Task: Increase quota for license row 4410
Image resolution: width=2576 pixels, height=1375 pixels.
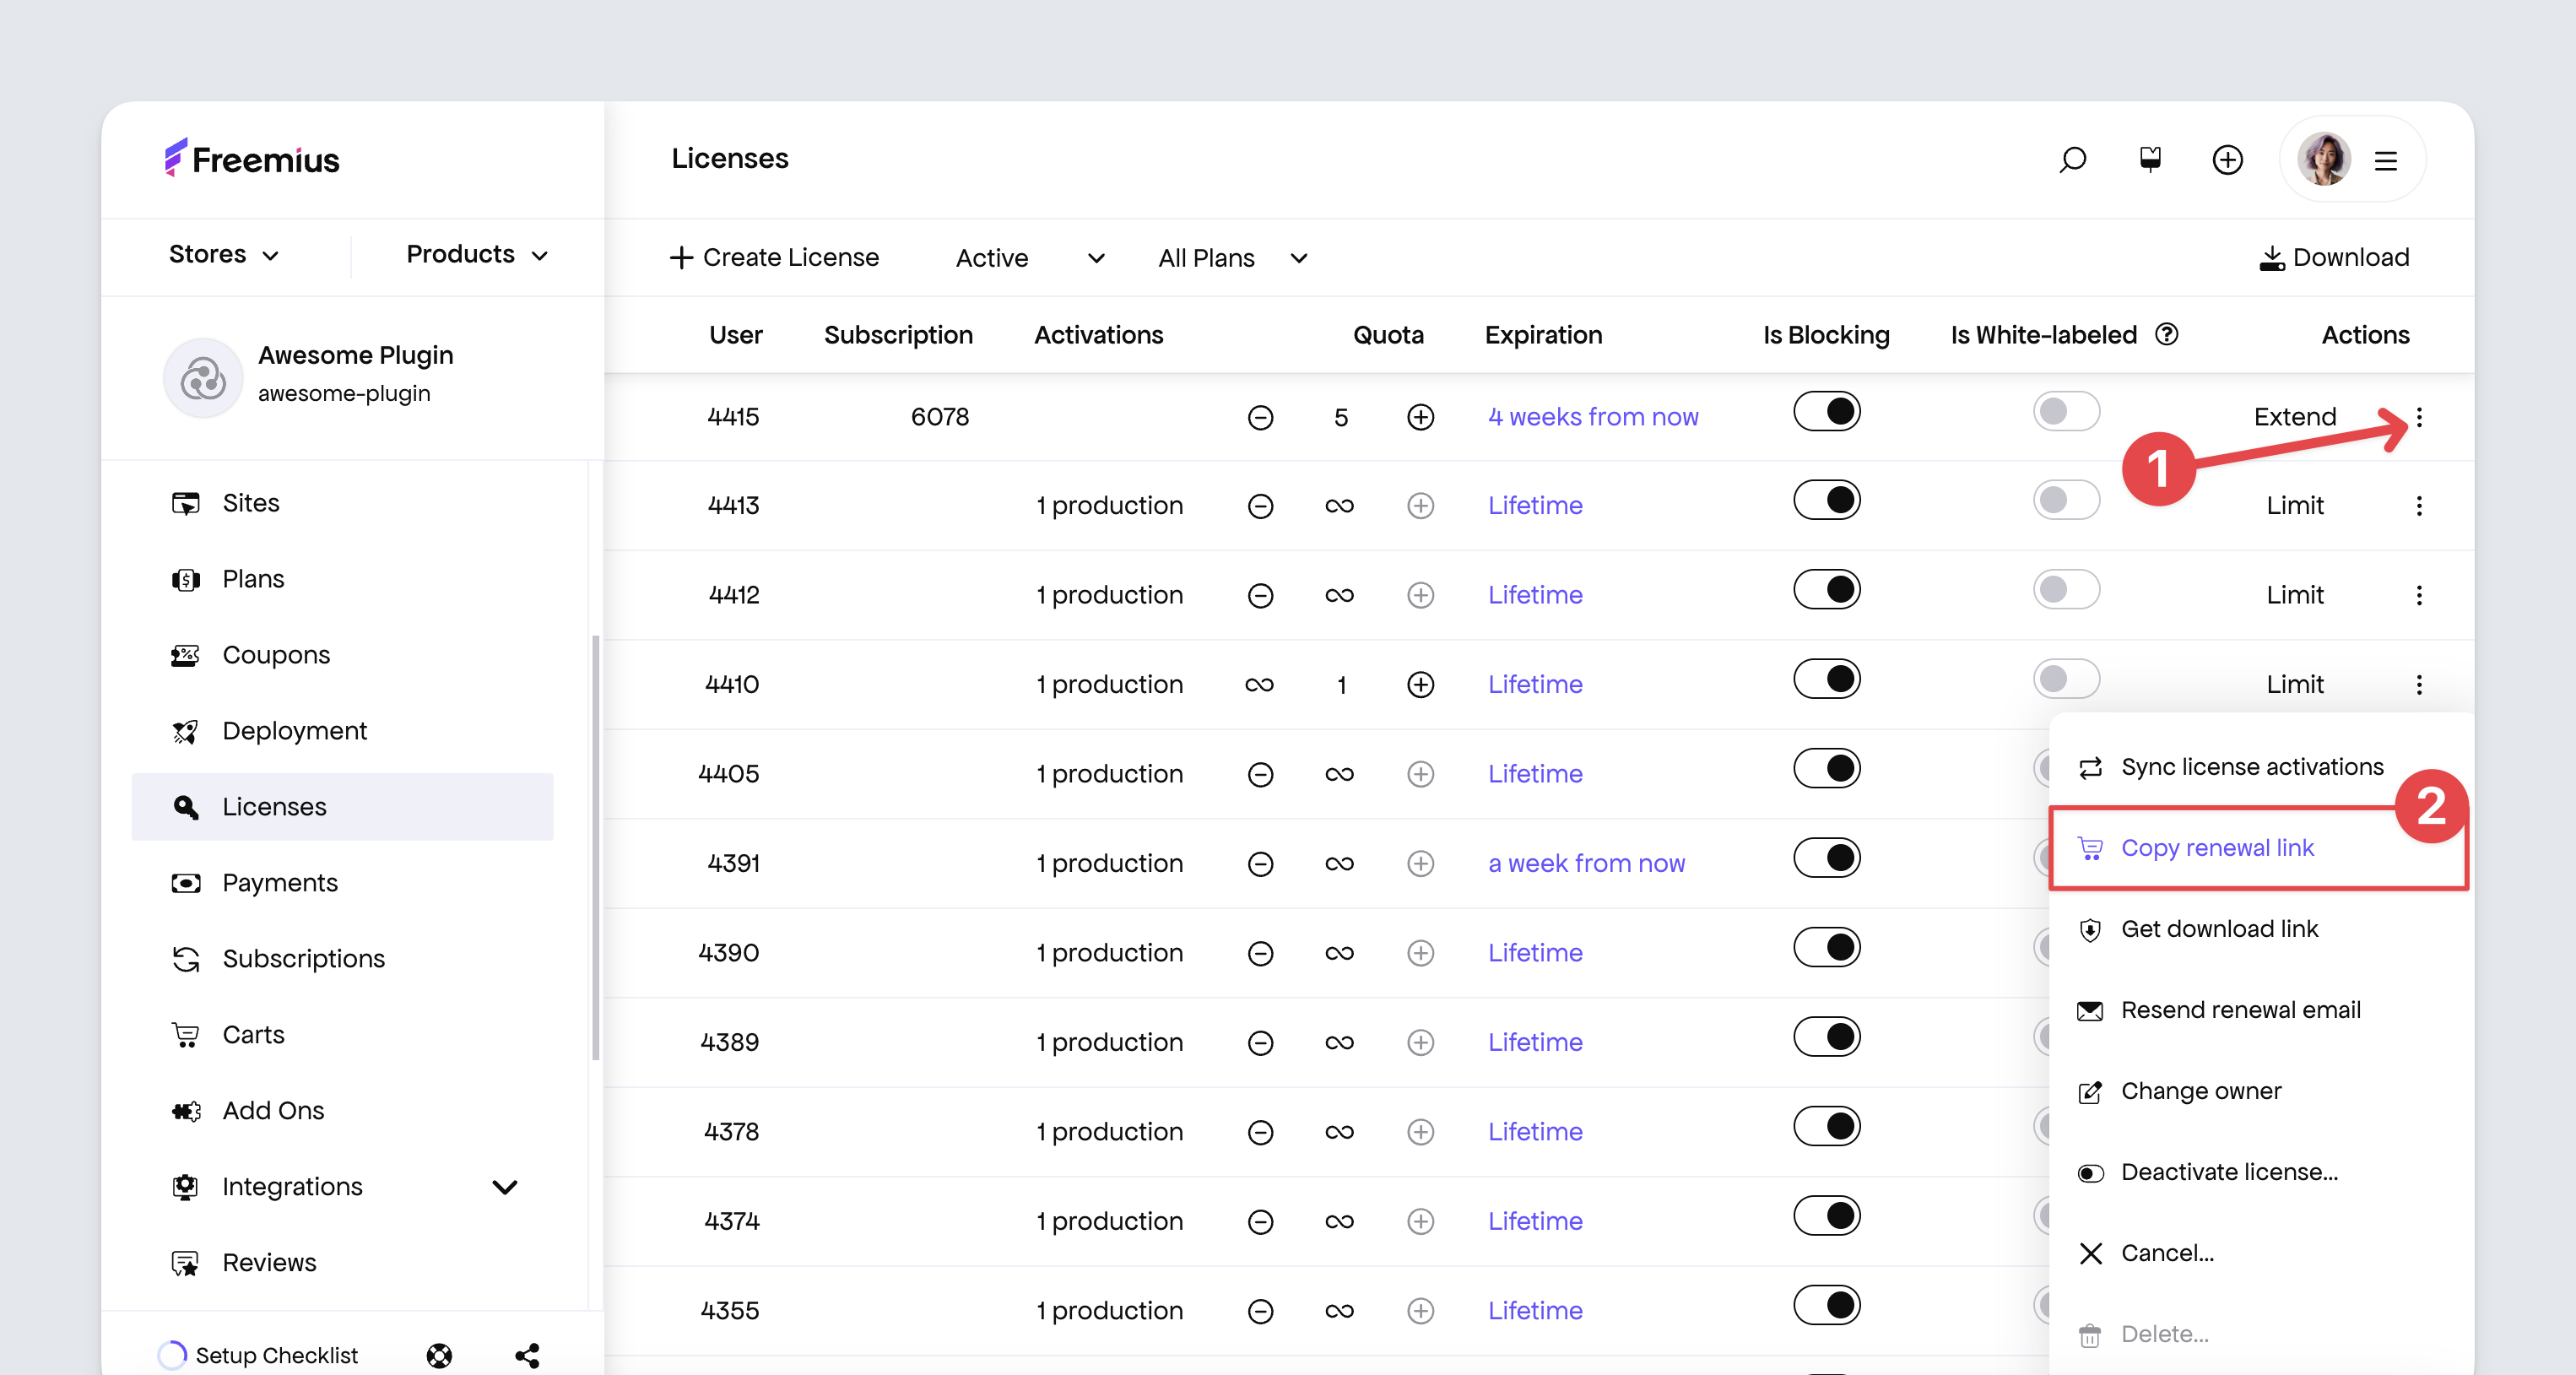Action: point(1420,684)
